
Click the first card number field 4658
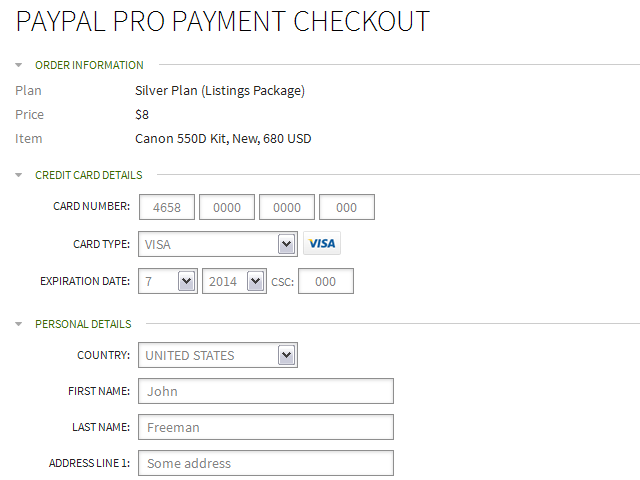click(x=167, y=207)
